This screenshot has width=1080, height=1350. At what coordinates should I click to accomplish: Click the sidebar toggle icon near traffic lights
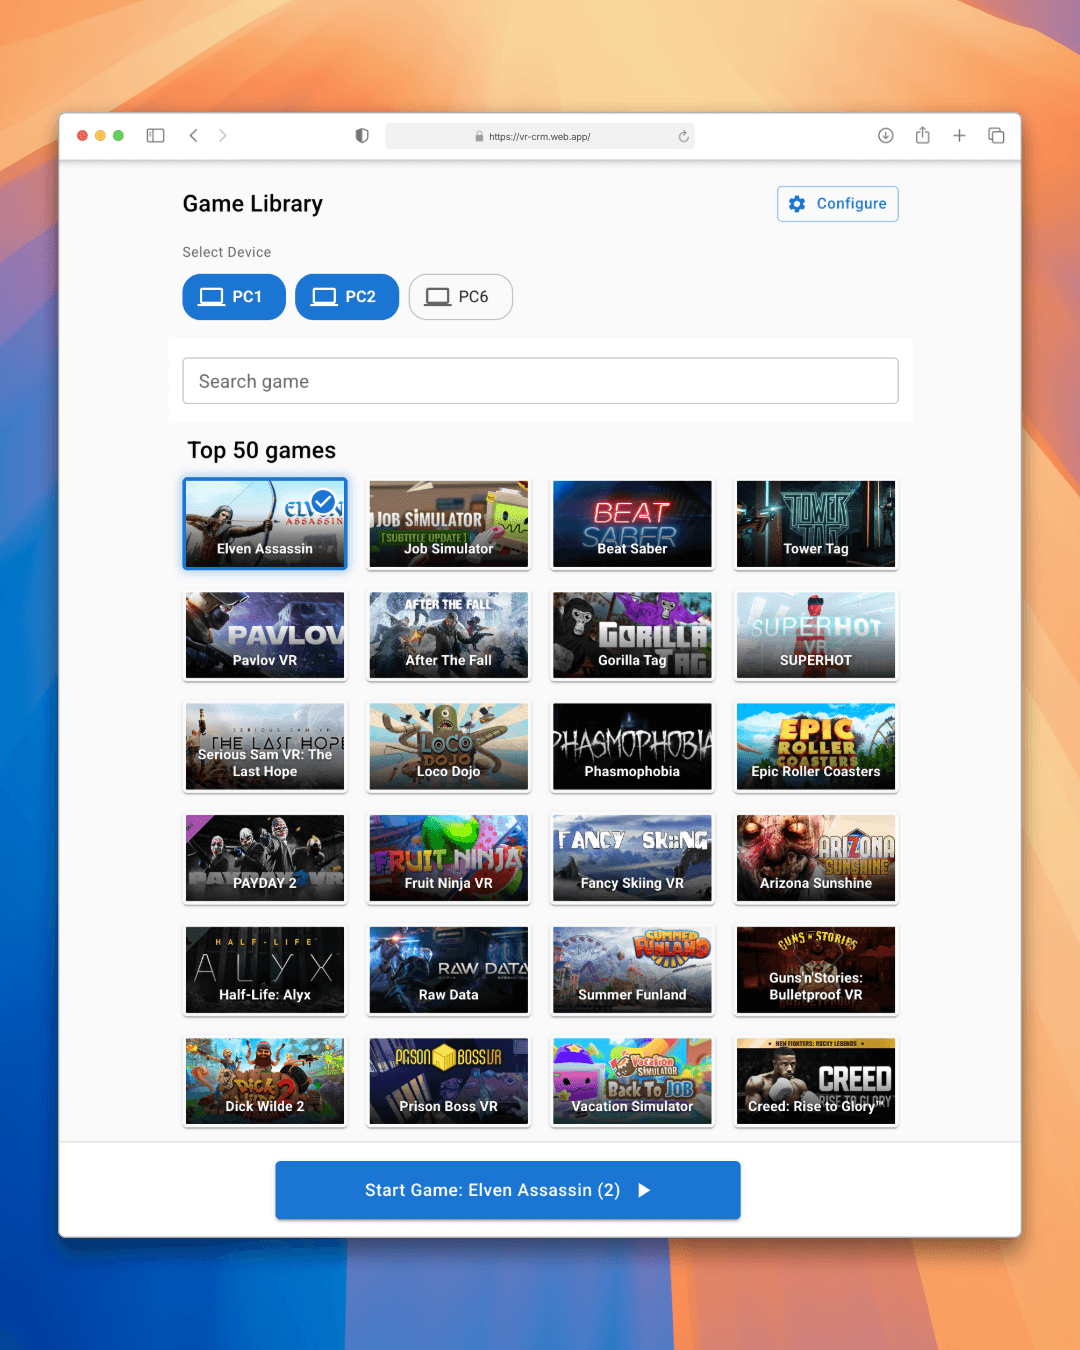tap(155, 135)
